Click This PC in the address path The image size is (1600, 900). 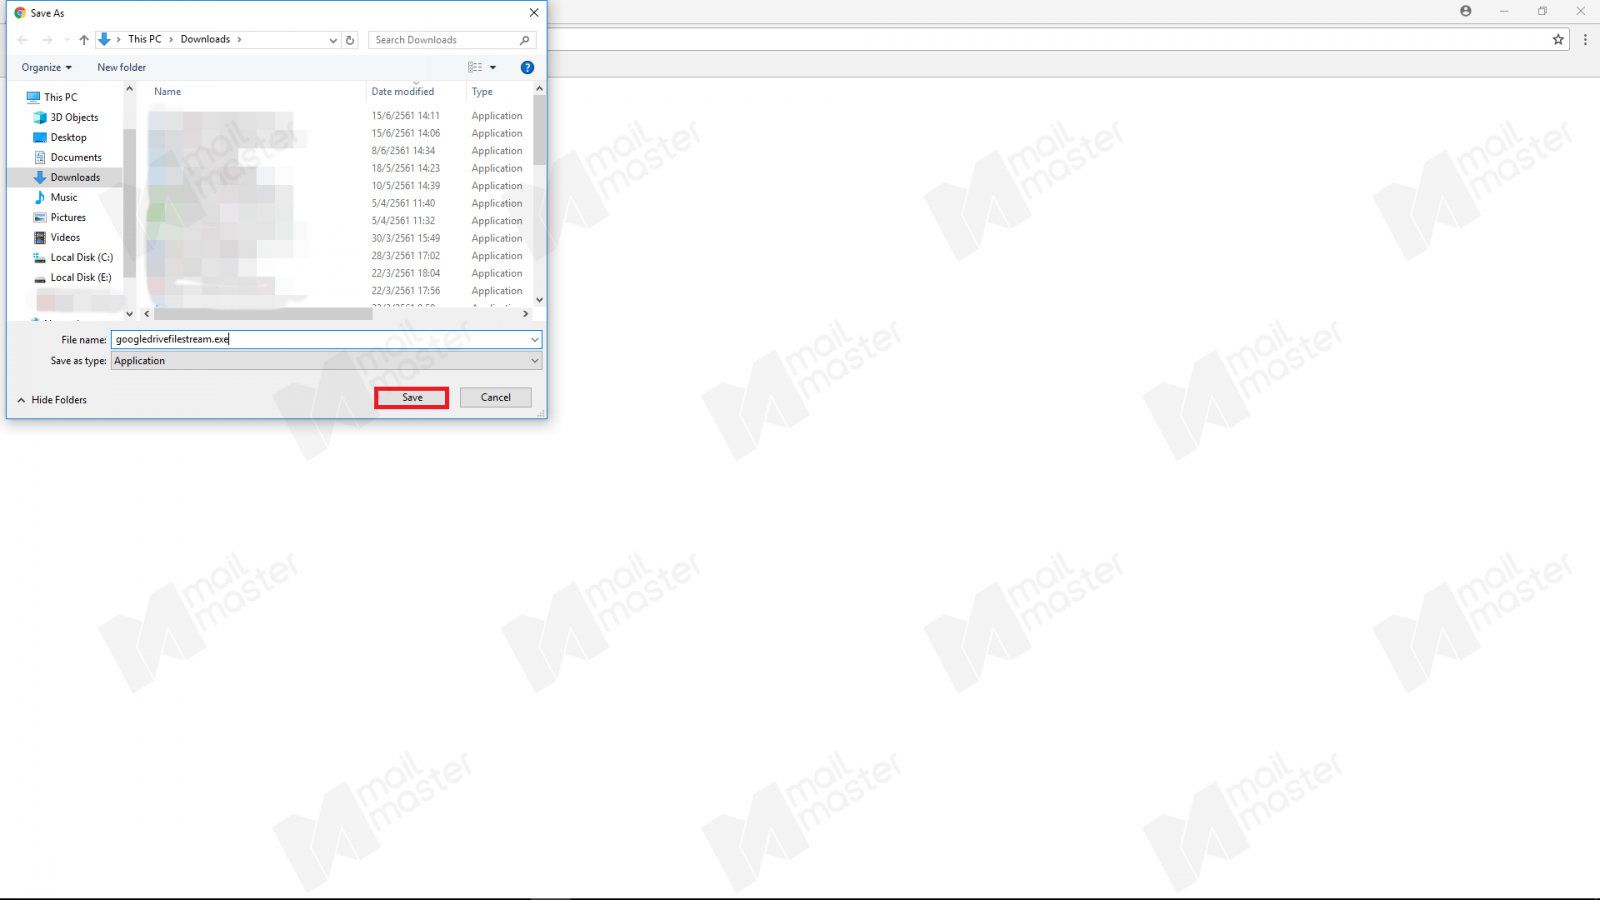(144, 39)
